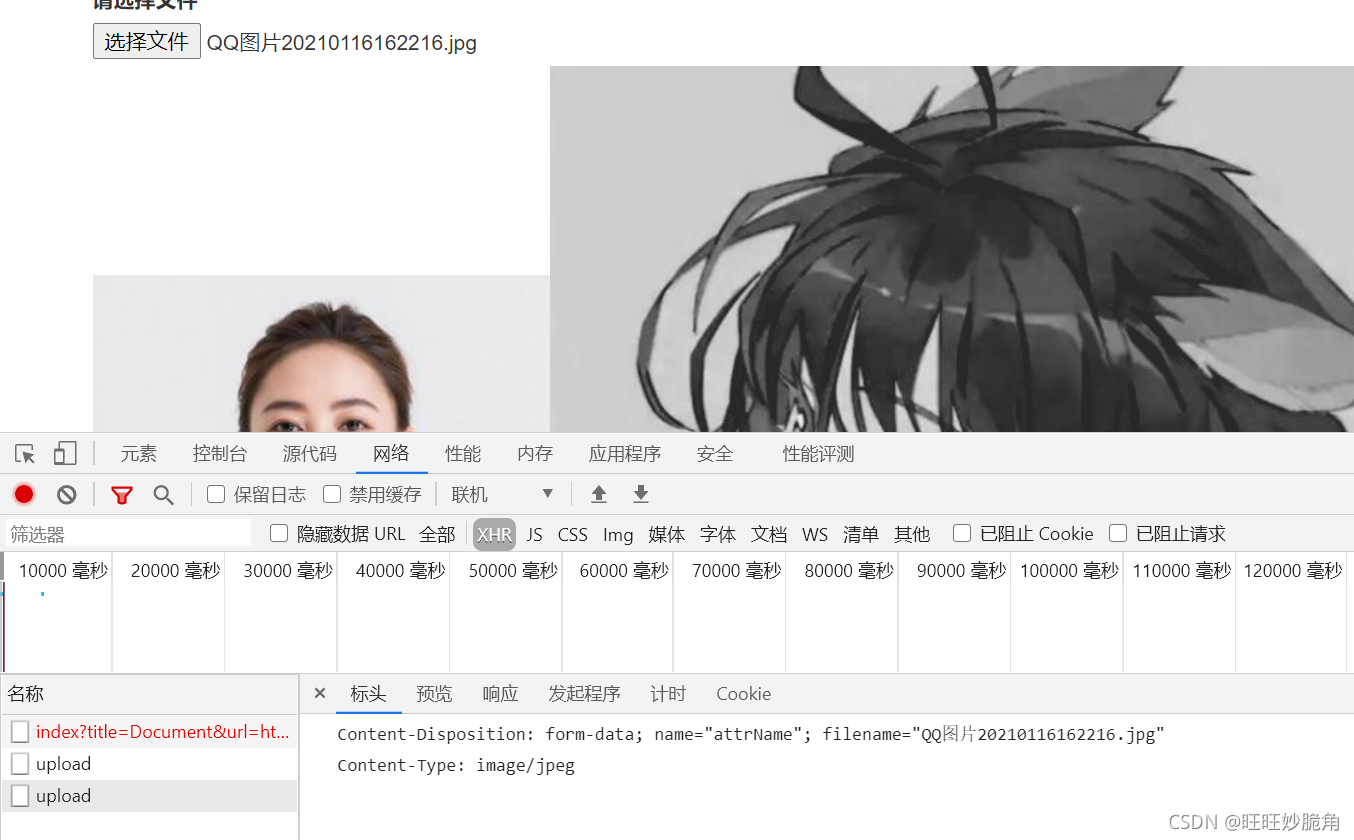Enable the 禁用缓存 checkbox
The height and width of the screenshot is (840, 1354).
click(332, 494)
